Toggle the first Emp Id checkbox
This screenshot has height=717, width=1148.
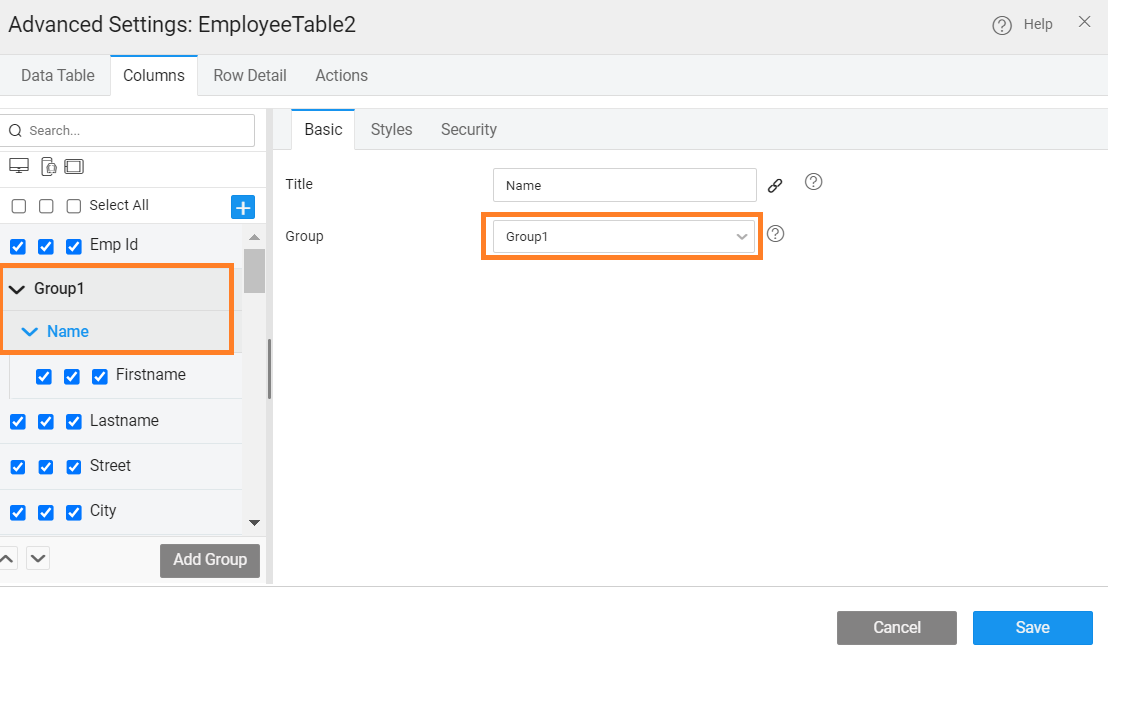(x=18, y=246)
